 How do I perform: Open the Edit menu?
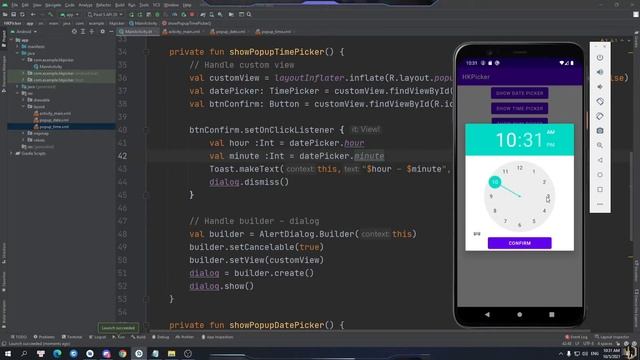[x=25, y=5]
